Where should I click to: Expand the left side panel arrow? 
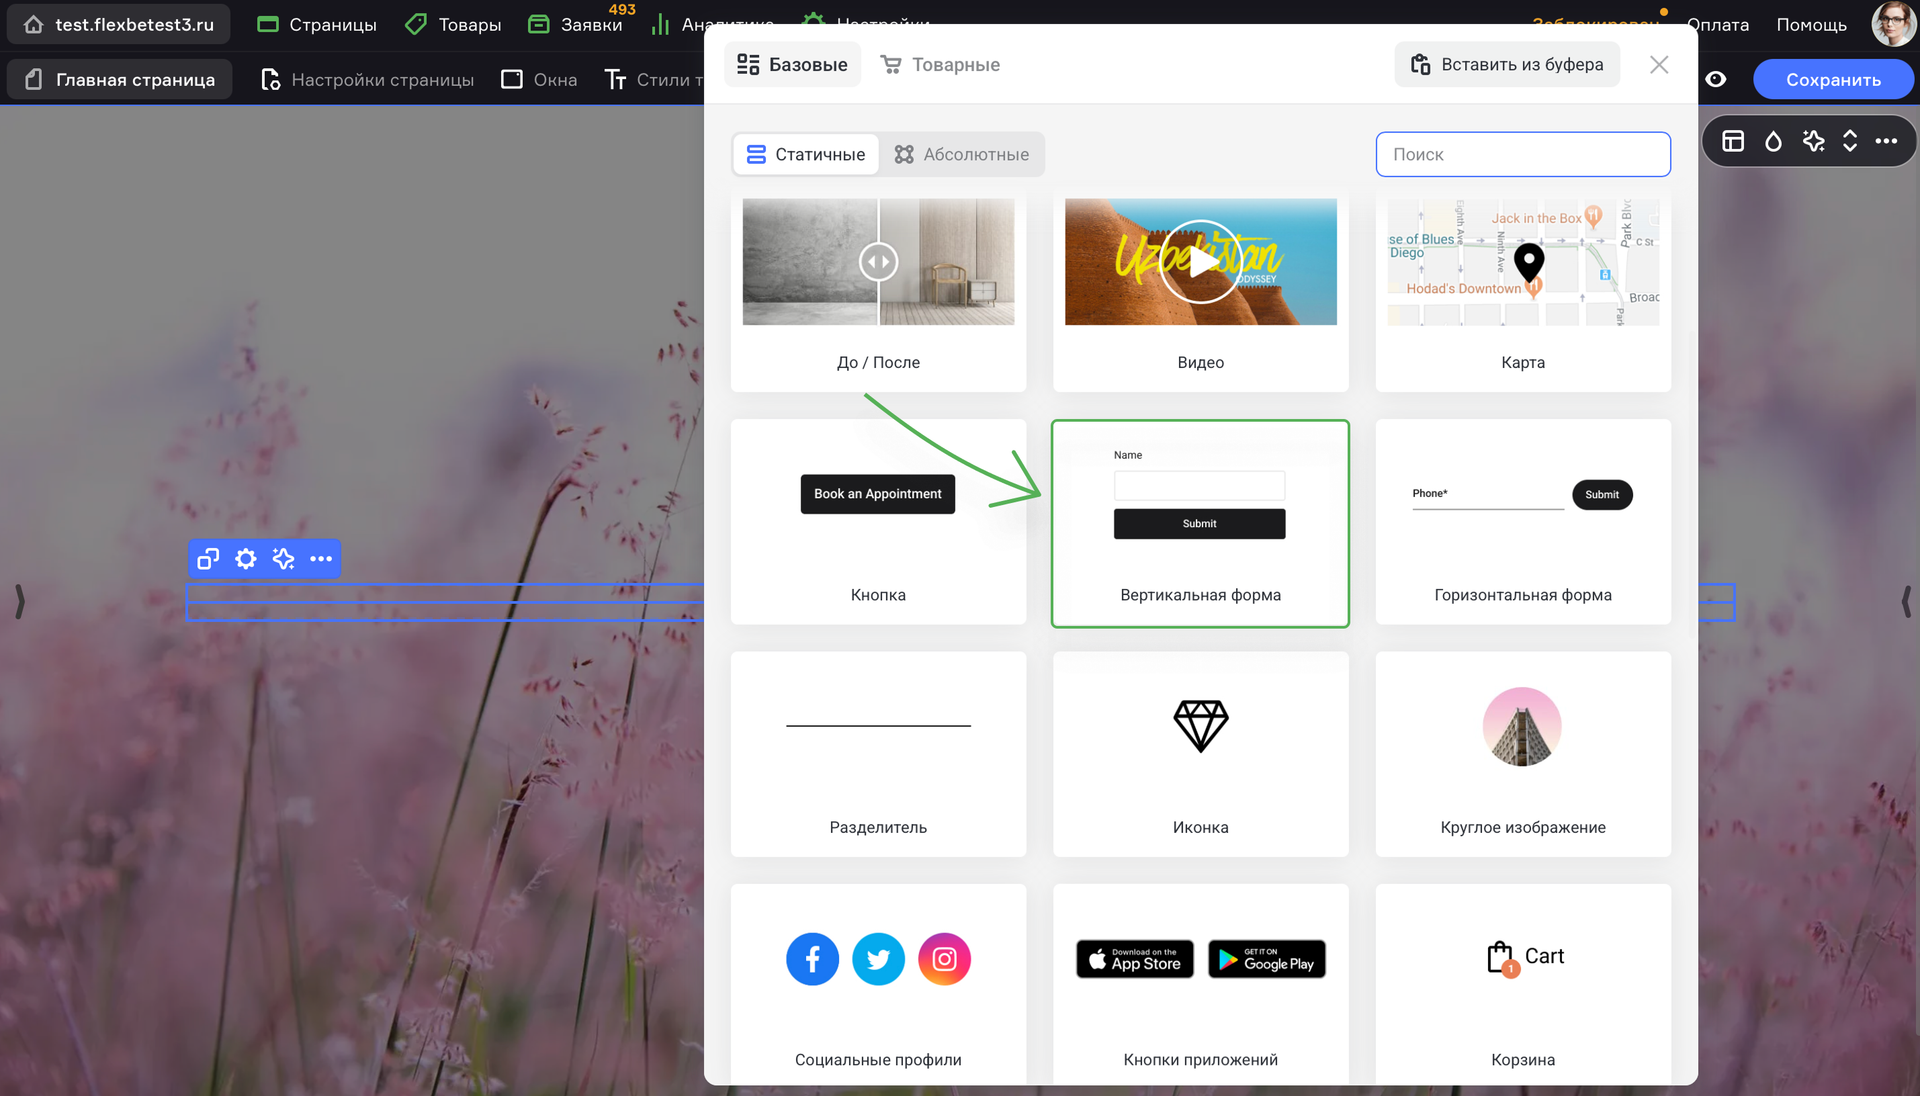pyautogui.click(x=19, y=602)
